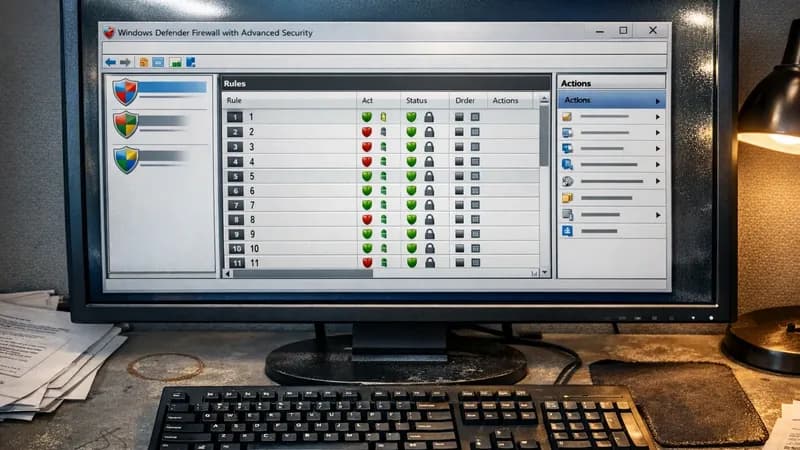
Task: Maximize the Windows Defender Firewall window
Action: (x=623, y=31)
